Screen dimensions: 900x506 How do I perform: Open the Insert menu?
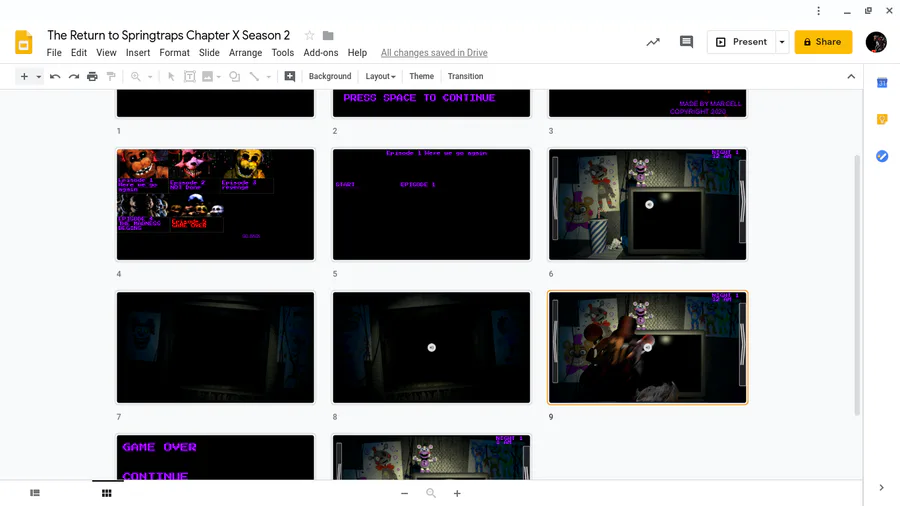coord(138,53)
